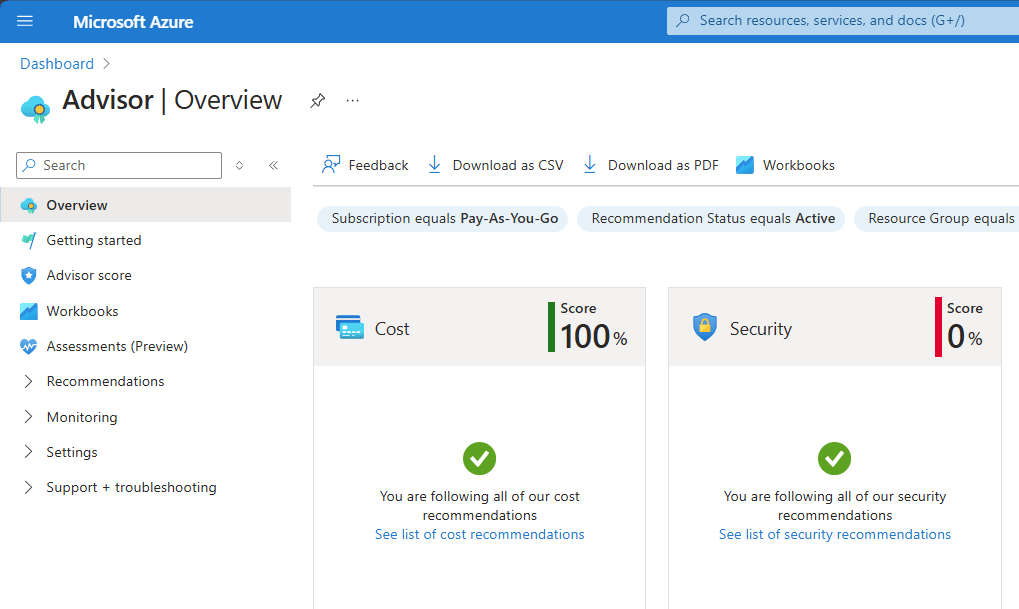
Task: Click the Advisor score shield icon
Action: click(29, 276)
